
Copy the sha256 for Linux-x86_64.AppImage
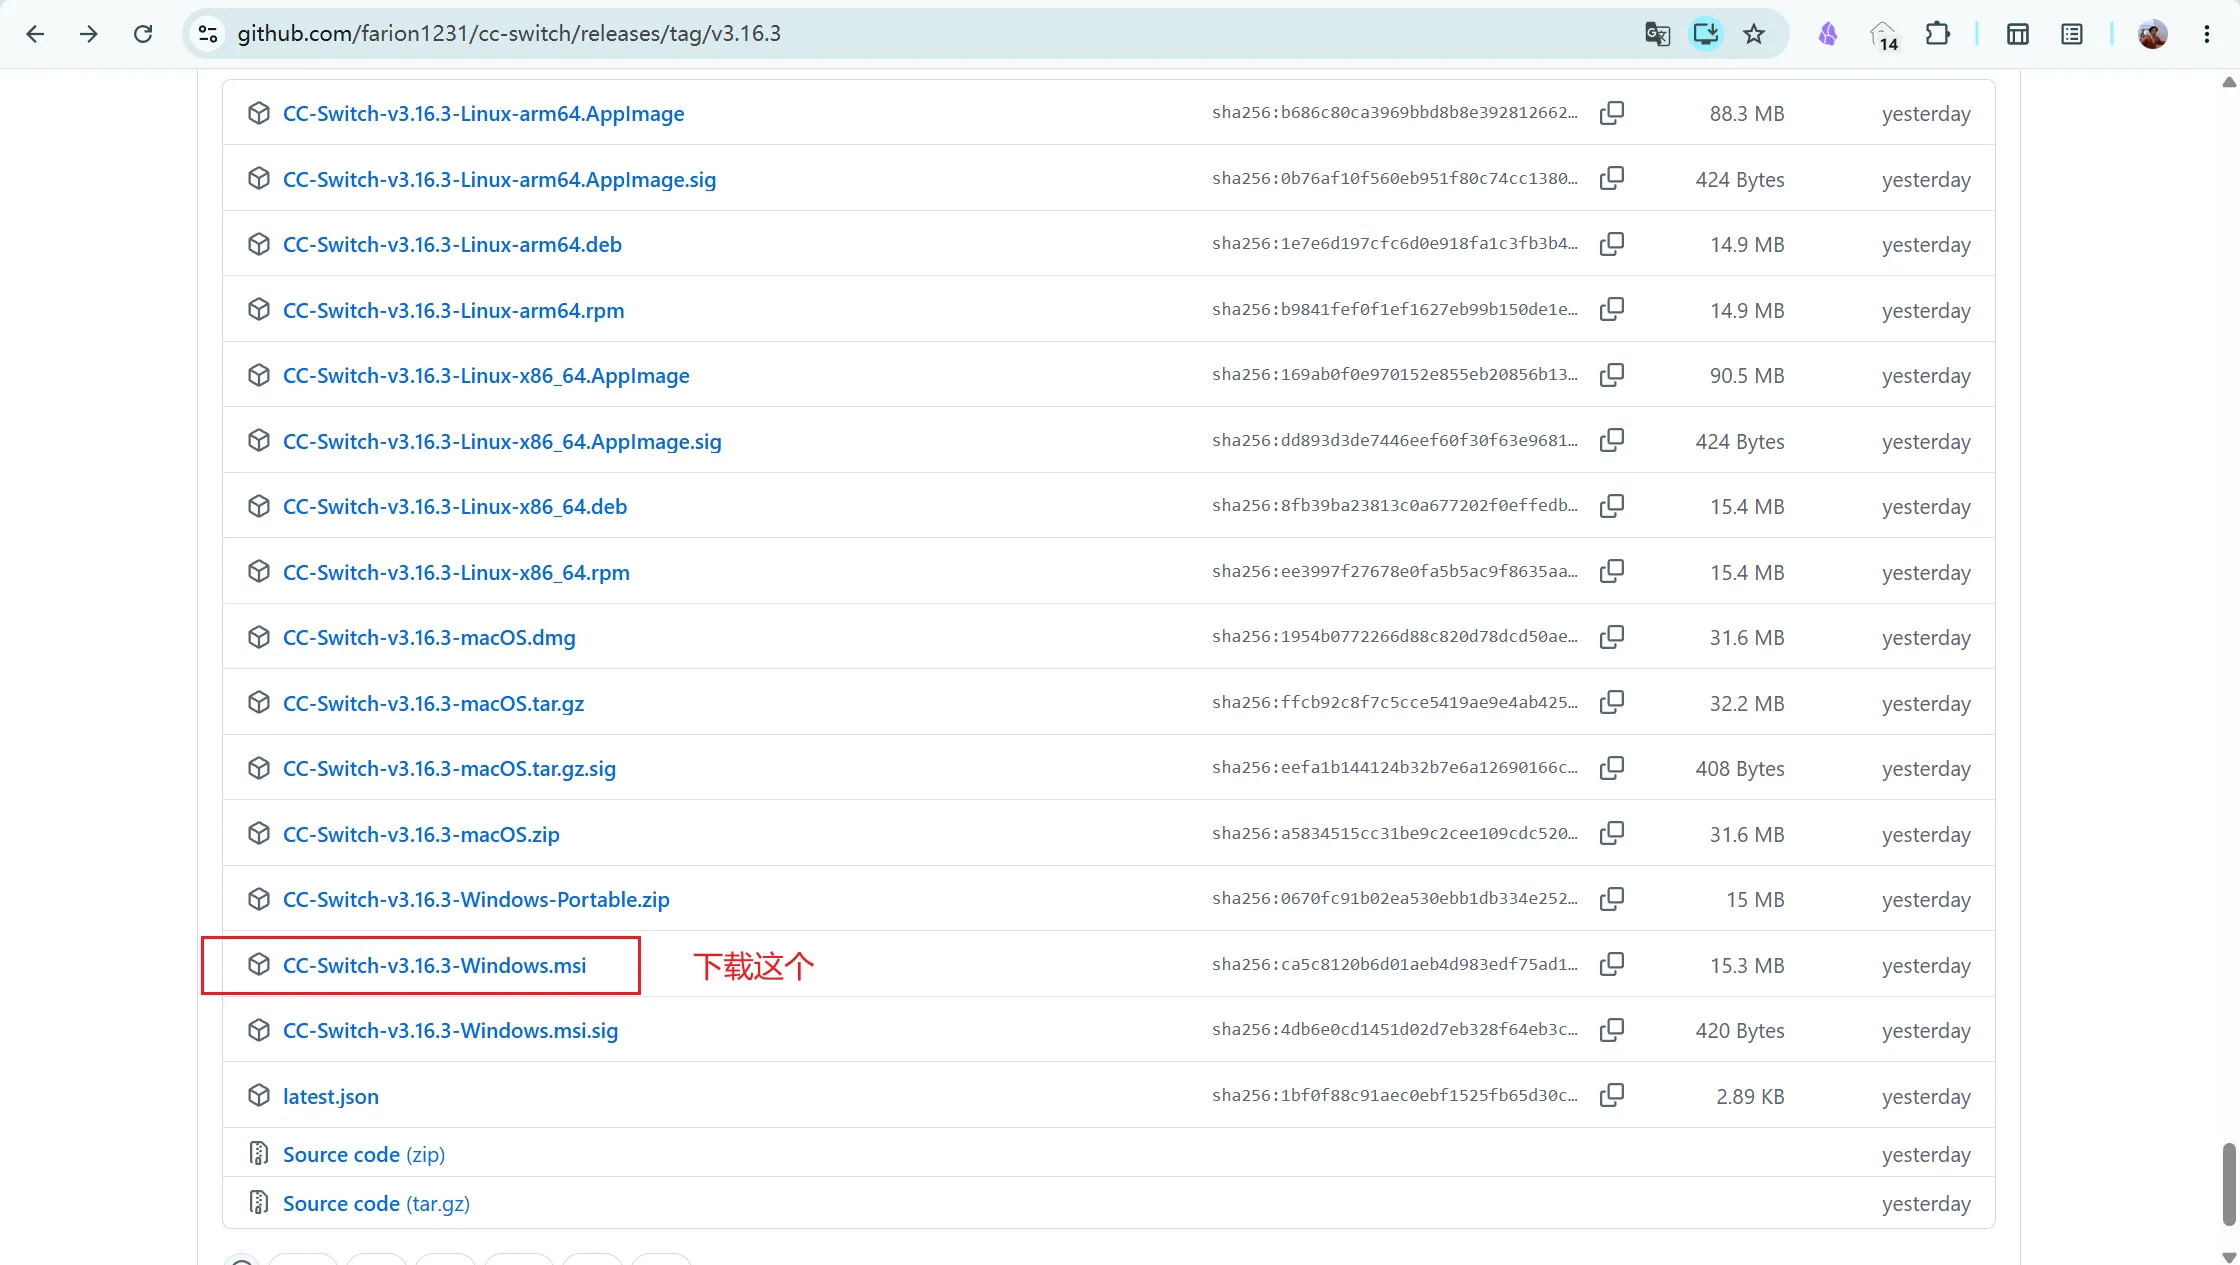(1612, 375)
